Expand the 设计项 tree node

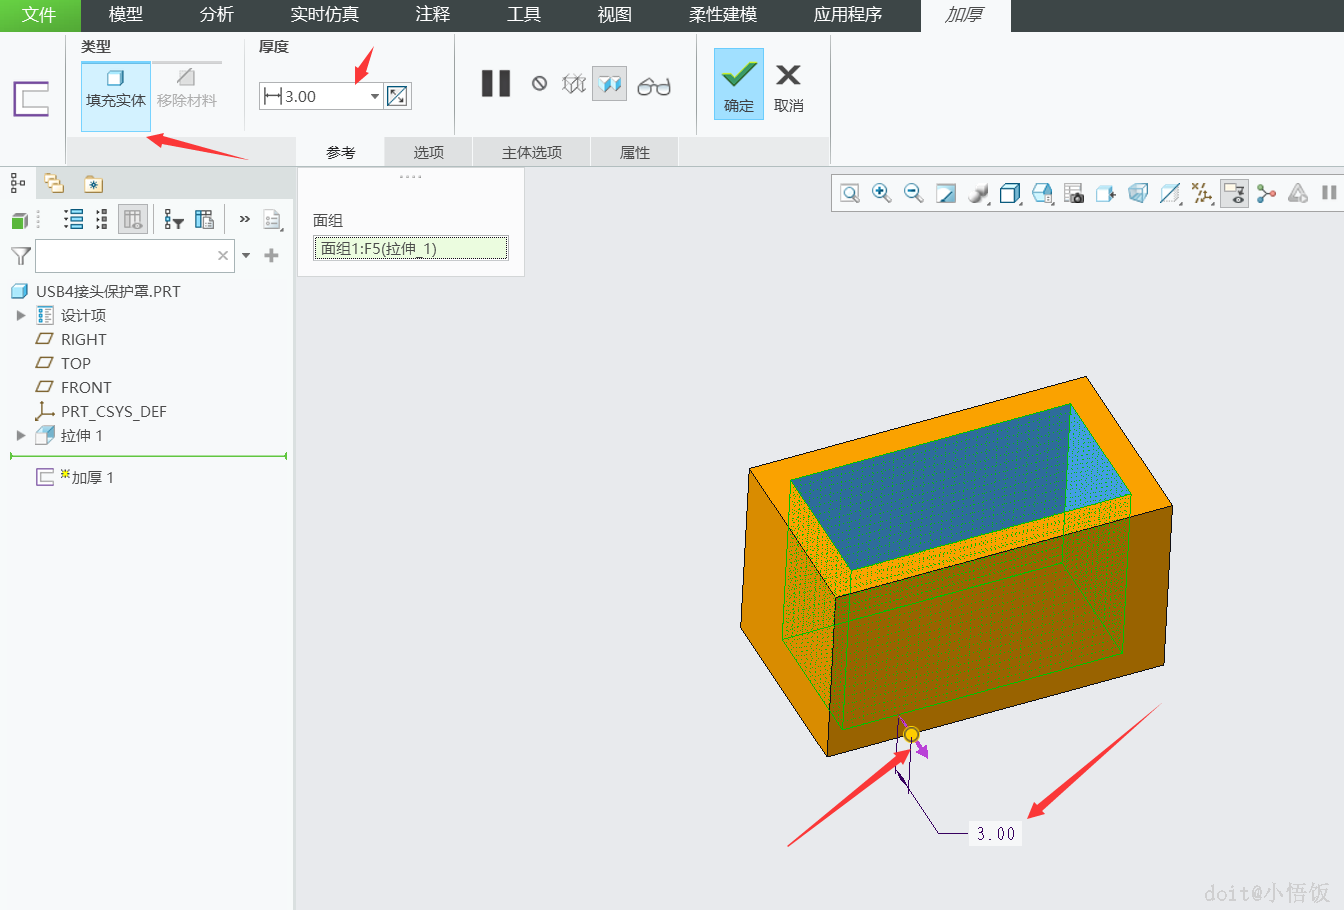(x=21, y=316)
